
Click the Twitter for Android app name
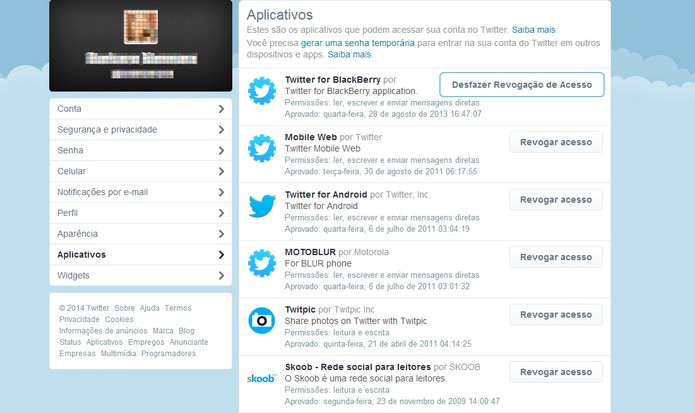326,195
